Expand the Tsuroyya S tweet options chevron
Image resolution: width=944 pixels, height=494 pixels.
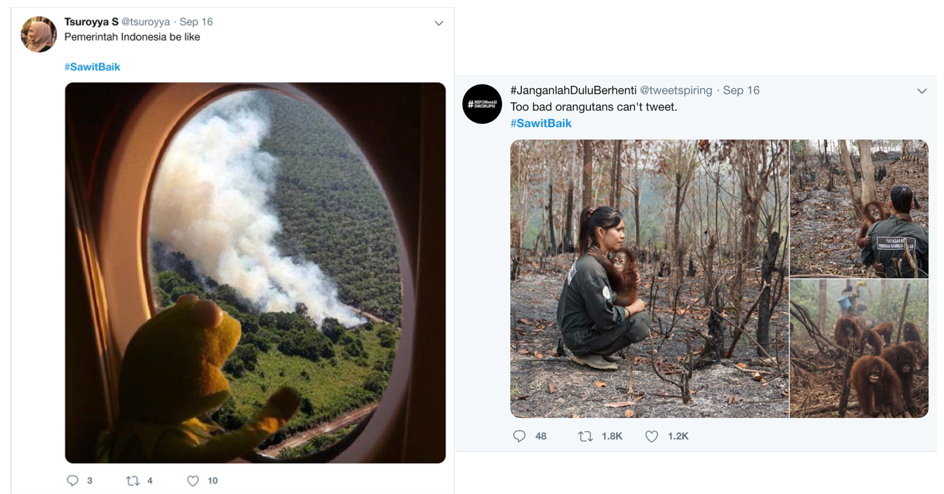click(438, 23)
